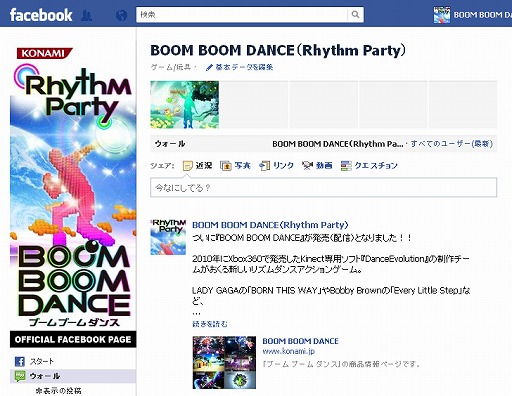This screenshot has height=396, width=512.
Task: Open the 基本データを編集 link
Action: point(244,67)
